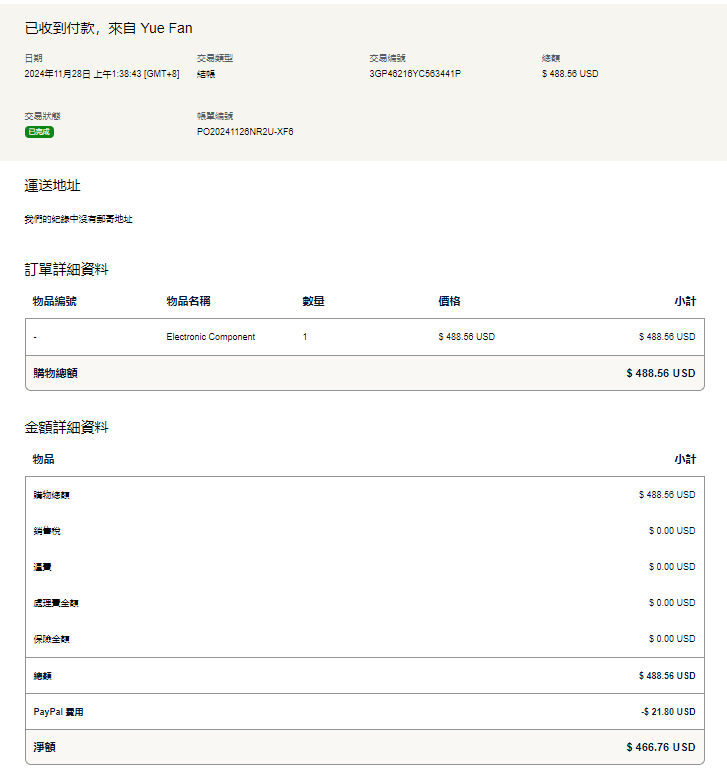The image size is (727, 776).
Task: Click the $ 488.56 USD total in header
Action: pyautogui.click(x=569, y=74)
